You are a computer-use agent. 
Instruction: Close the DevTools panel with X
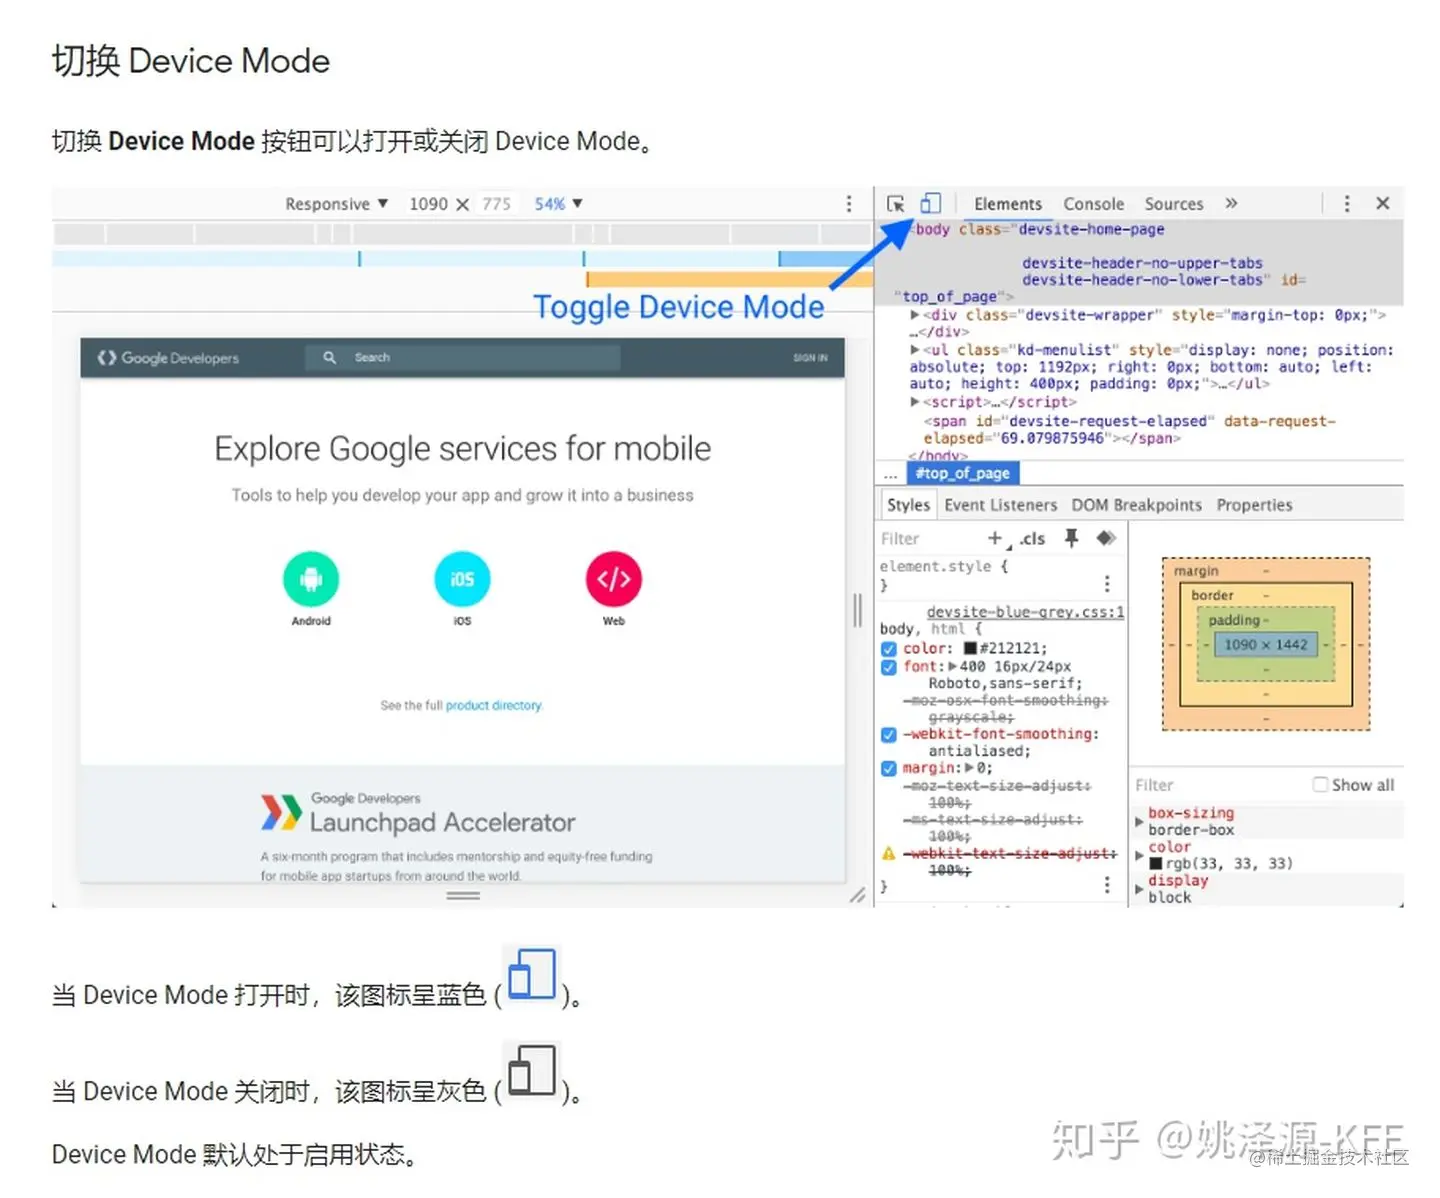(x=1383, y=203)
